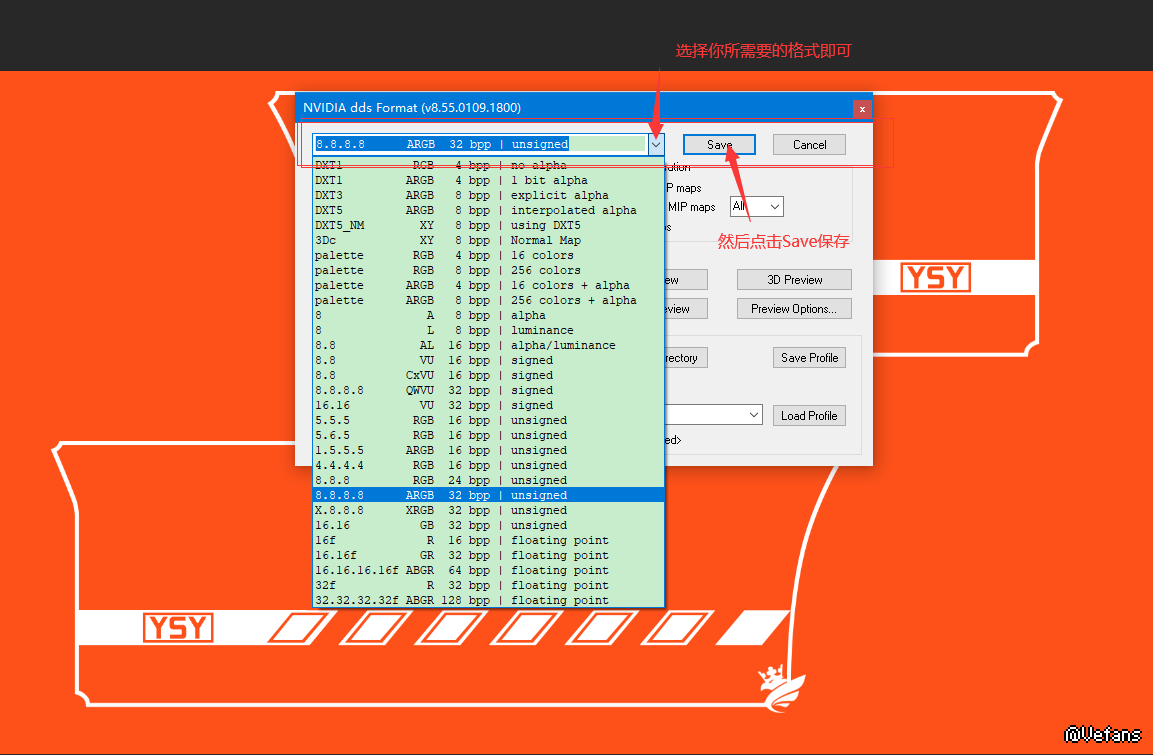Click the Save Profile button
The width and height of the screenshot is (1153, 755).
pyautogui.click(x=809, y=358)
